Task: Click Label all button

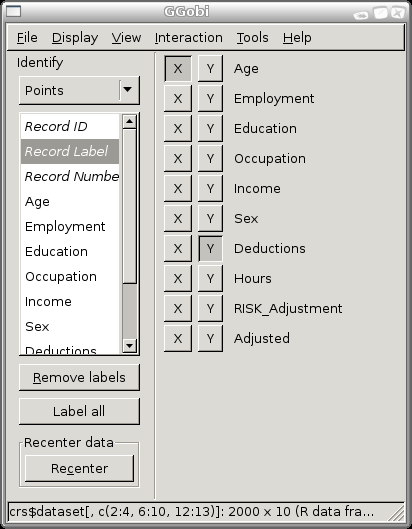Action: click(79, 411)
